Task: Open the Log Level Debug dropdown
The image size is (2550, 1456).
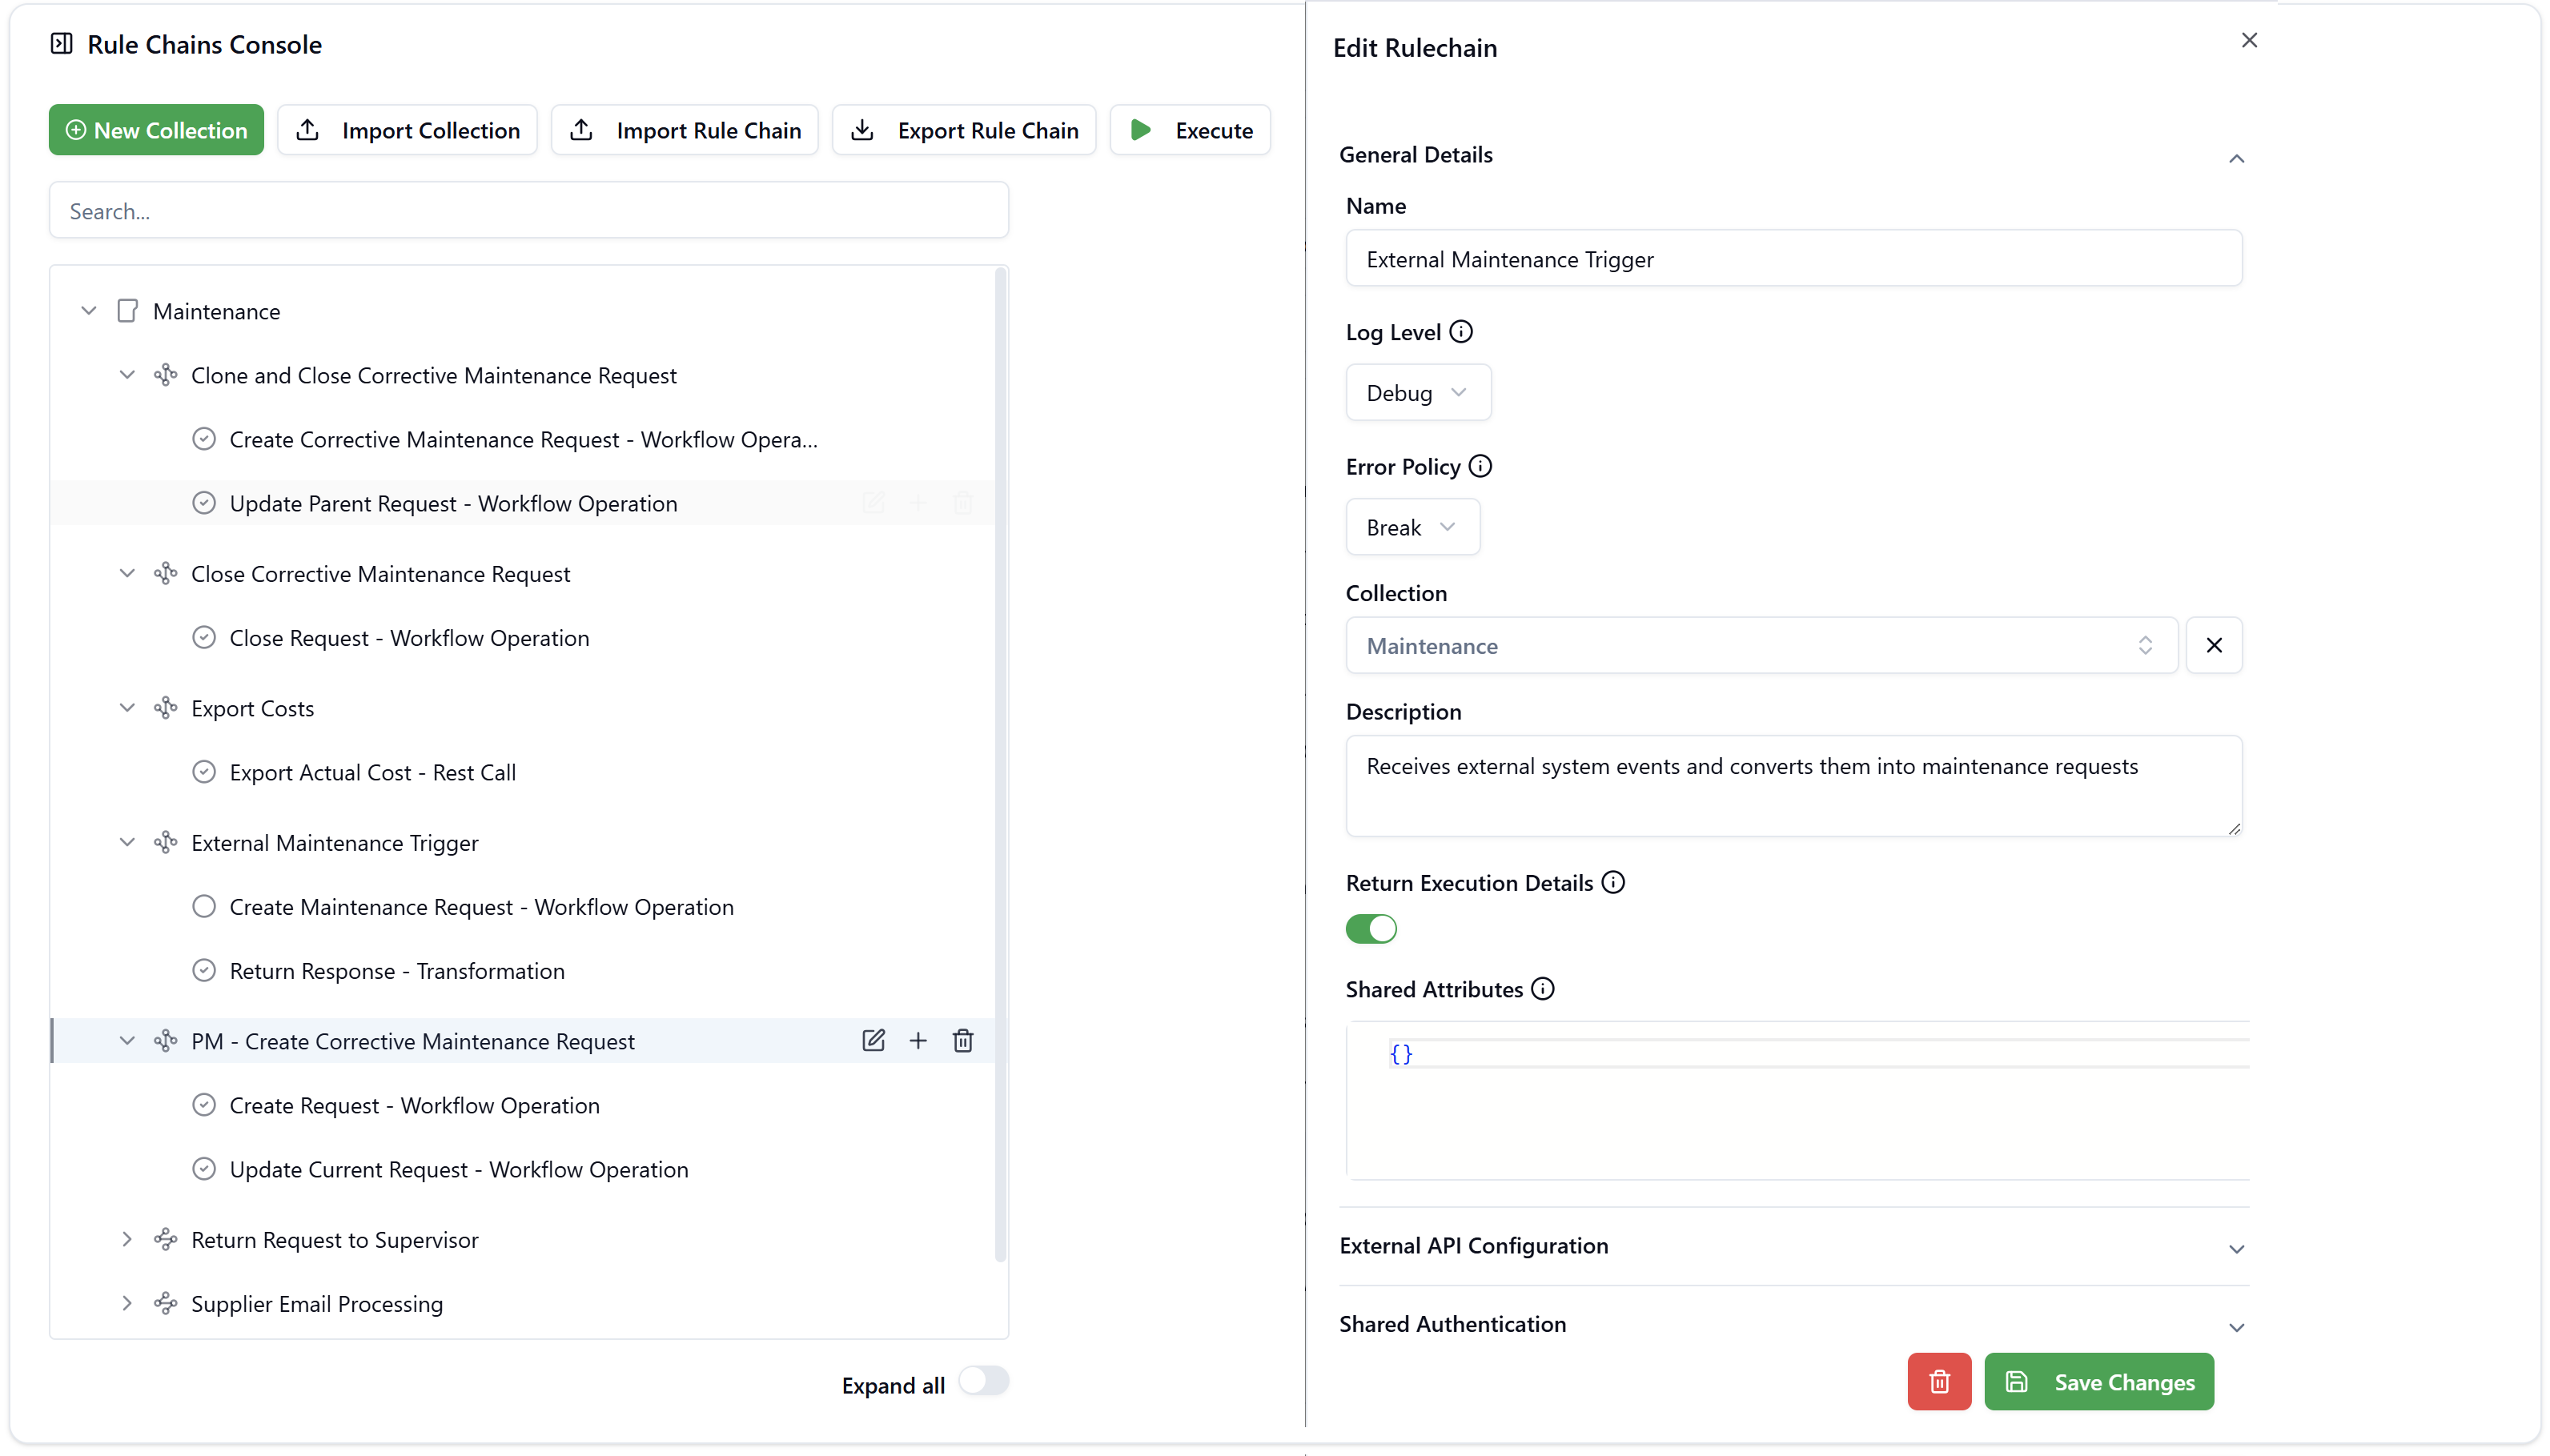Action: (1418, 392)
